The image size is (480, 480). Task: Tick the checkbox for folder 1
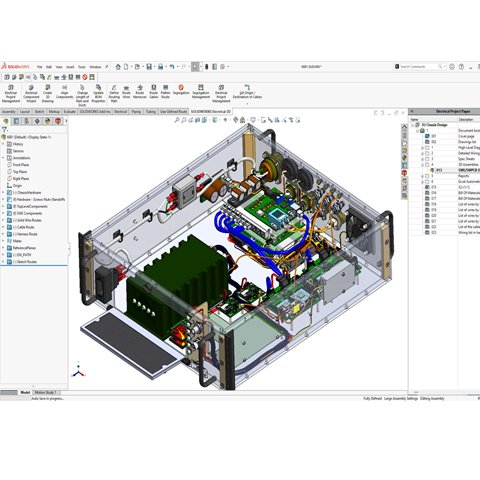[427, 147]
